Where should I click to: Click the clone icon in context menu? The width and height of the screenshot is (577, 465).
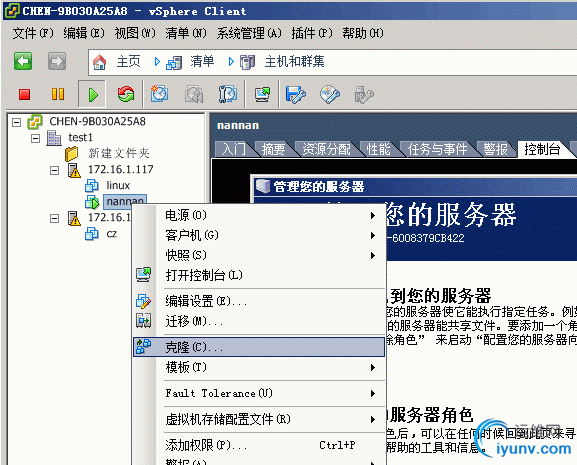pos(144,346)
